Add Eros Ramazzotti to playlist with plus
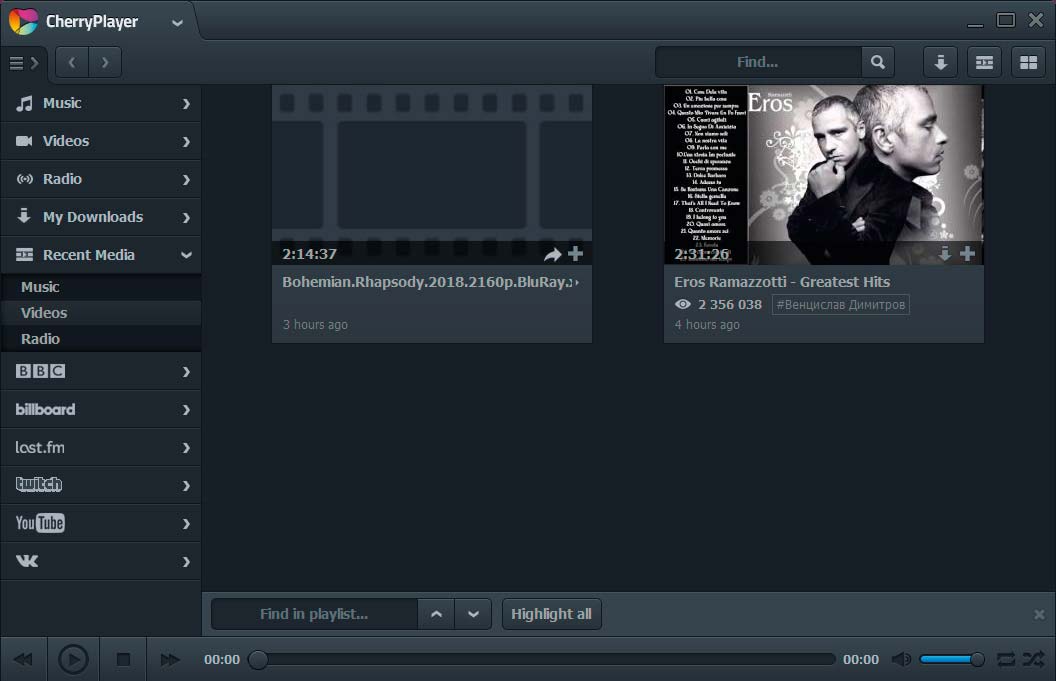Viewport: 1056px width, 681px height. point(968,254)
